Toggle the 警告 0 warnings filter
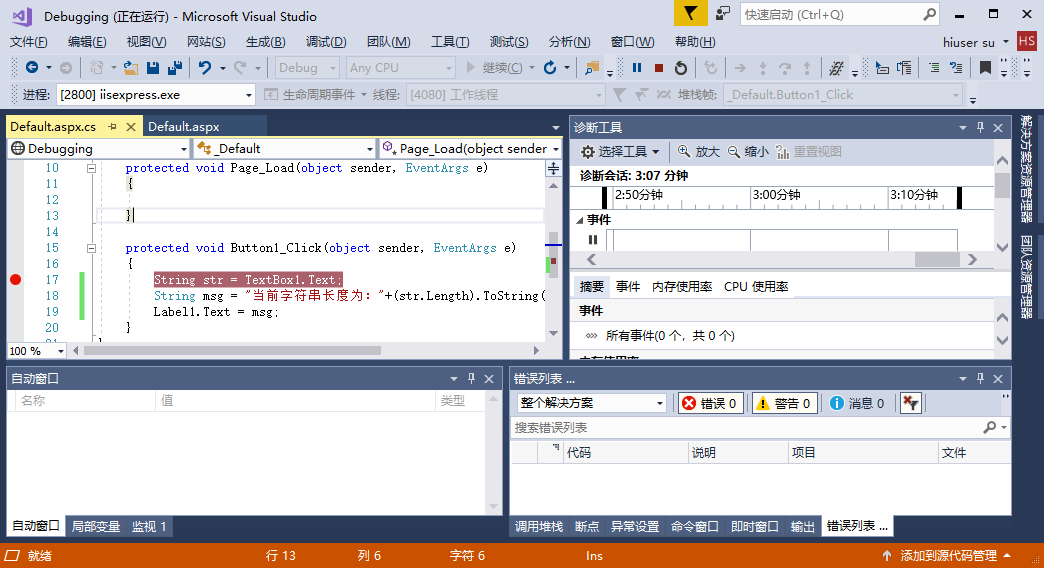1044x568 pixels. [785, 403]
